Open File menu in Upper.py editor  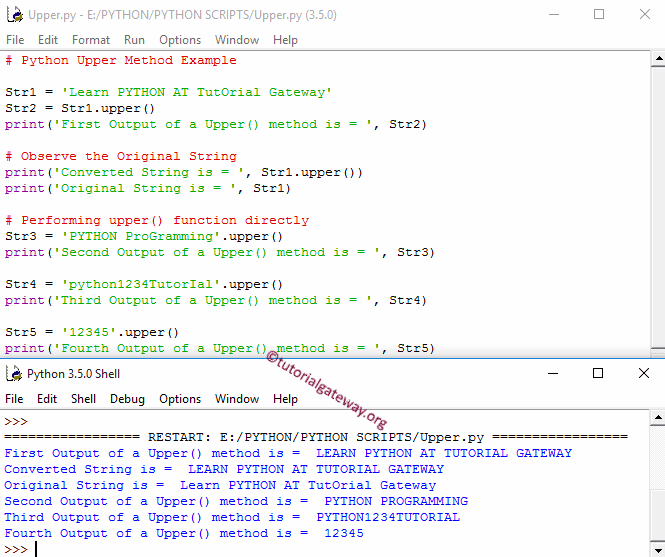click(x=15, y=40)
